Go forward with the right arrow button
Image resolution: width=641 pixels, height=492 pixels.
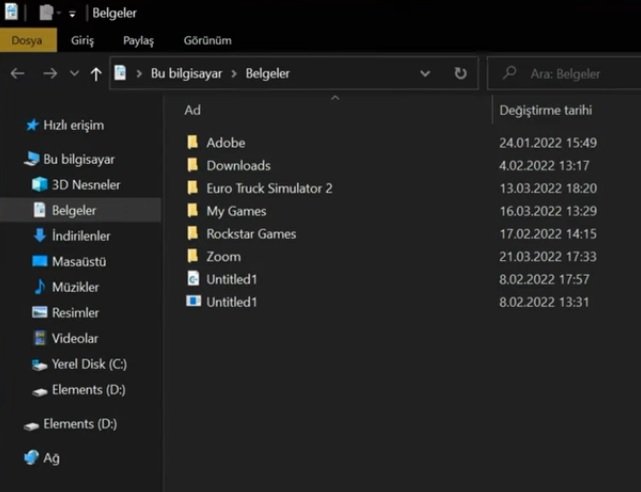[50, 74]
